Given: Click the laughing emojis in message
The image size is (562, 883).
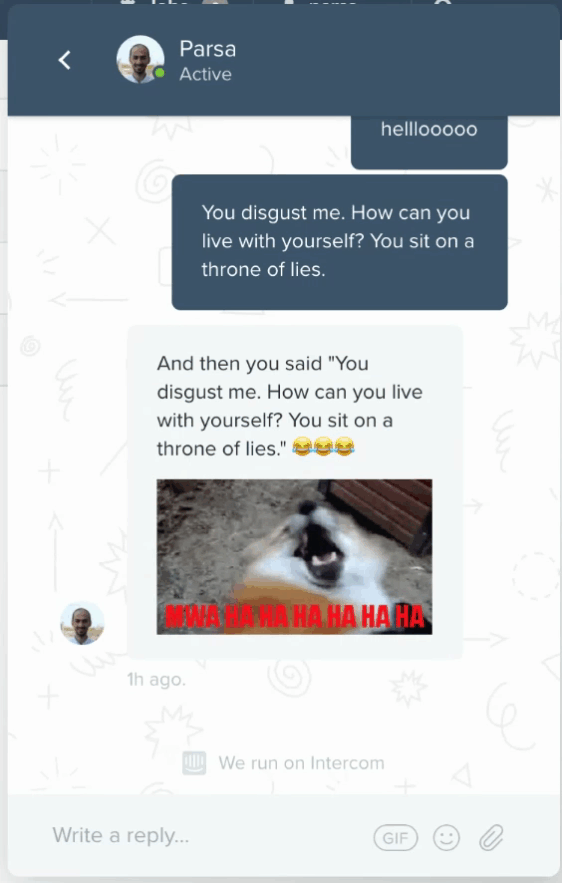Looking at the screenshot, I should 323,447.
